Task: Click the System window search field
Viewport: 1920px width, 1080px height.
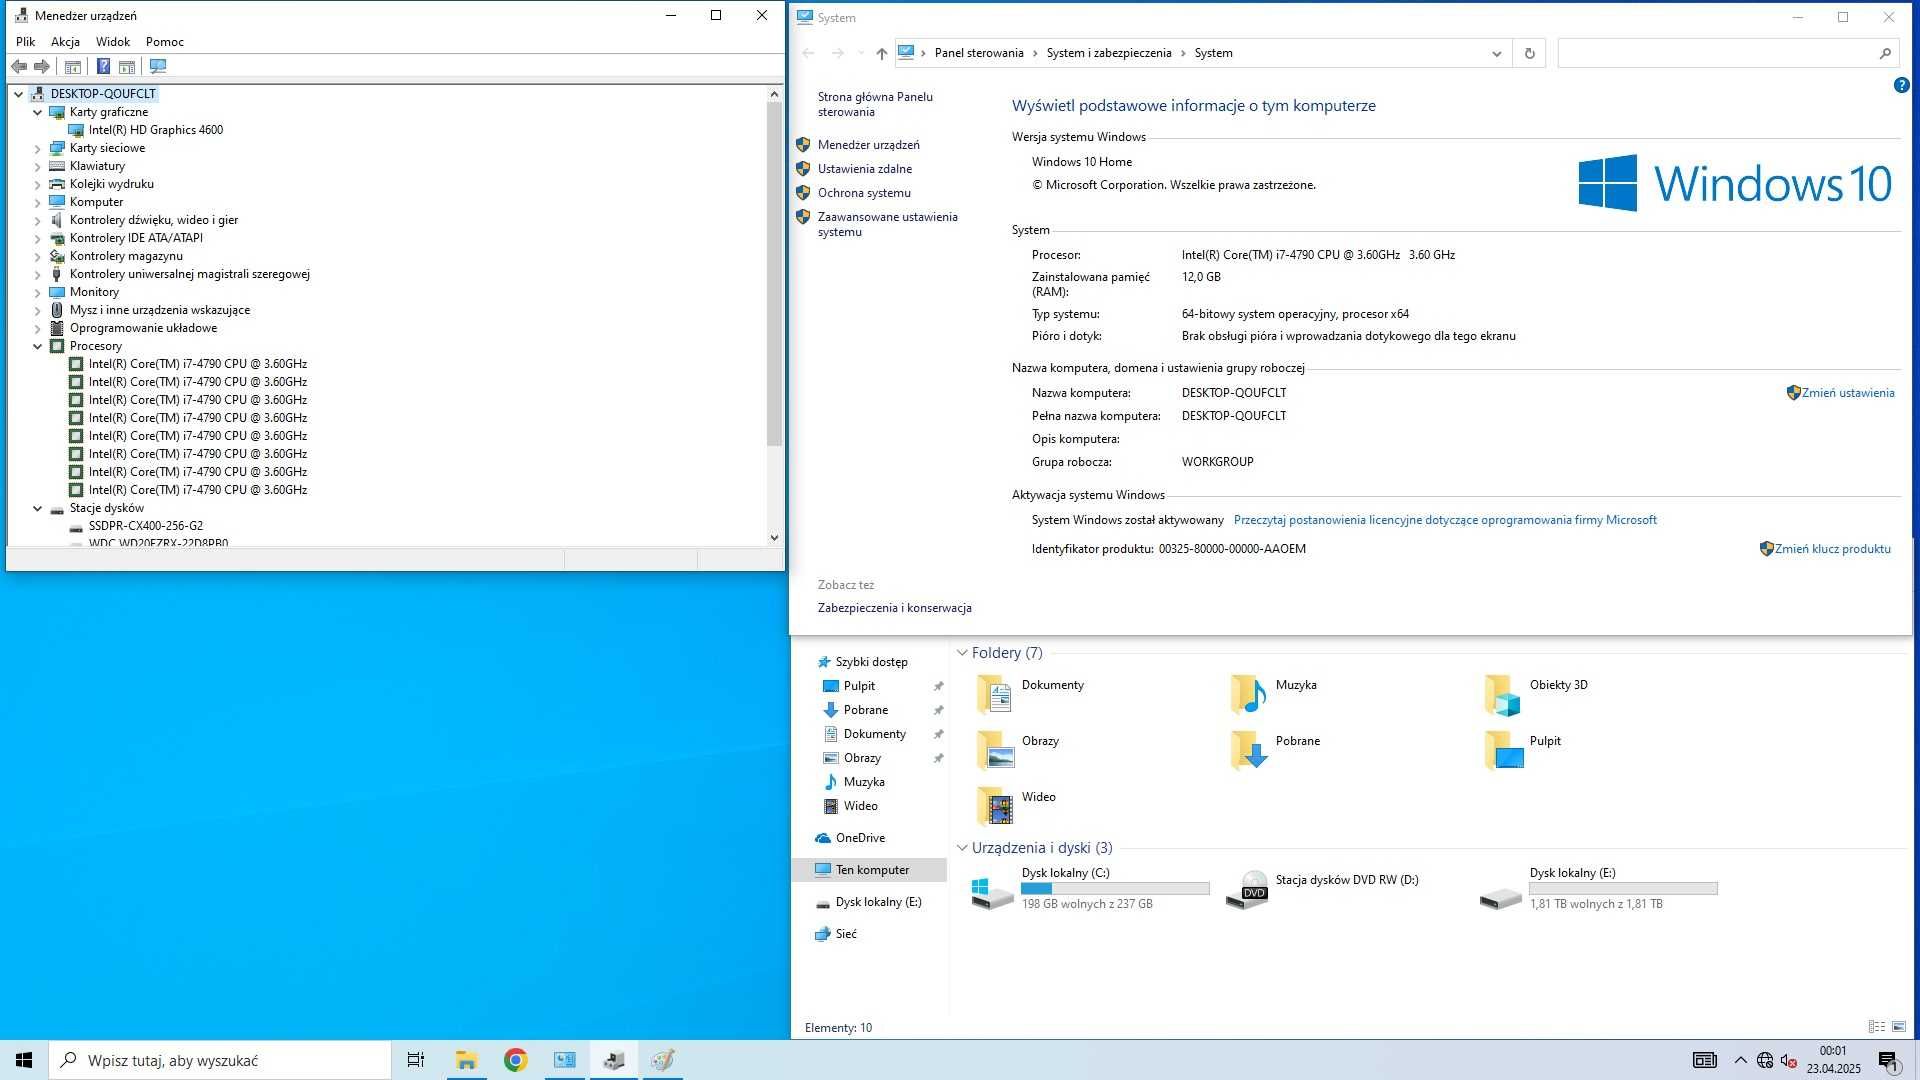Action: tap(1728, 53)
